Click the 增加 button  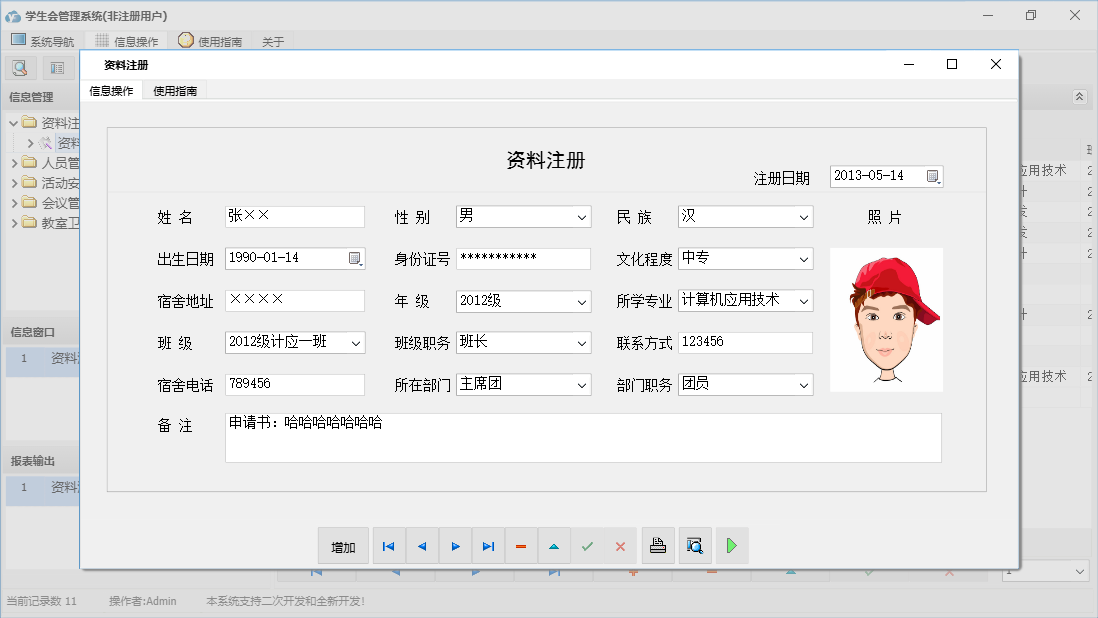pos(343,547)
